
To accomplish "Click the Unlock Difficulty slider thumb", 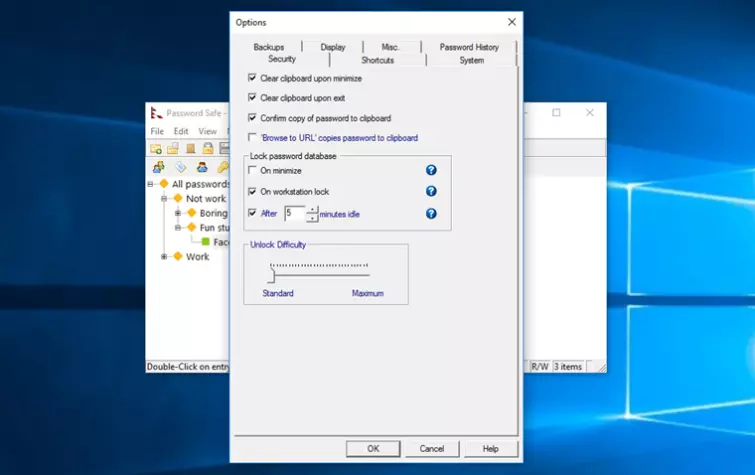I will point(270,275).
